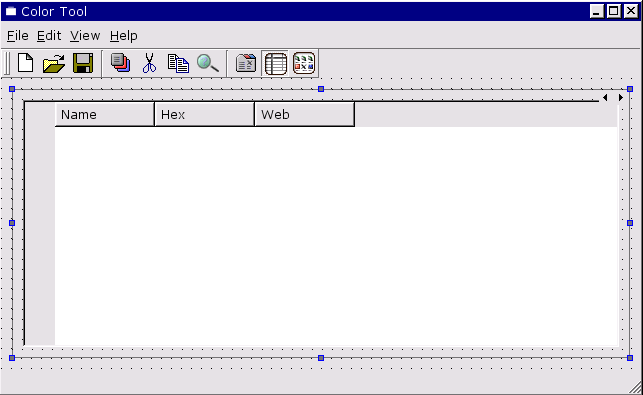Select the Web column header
643x395 pixels.
[304, 114]
